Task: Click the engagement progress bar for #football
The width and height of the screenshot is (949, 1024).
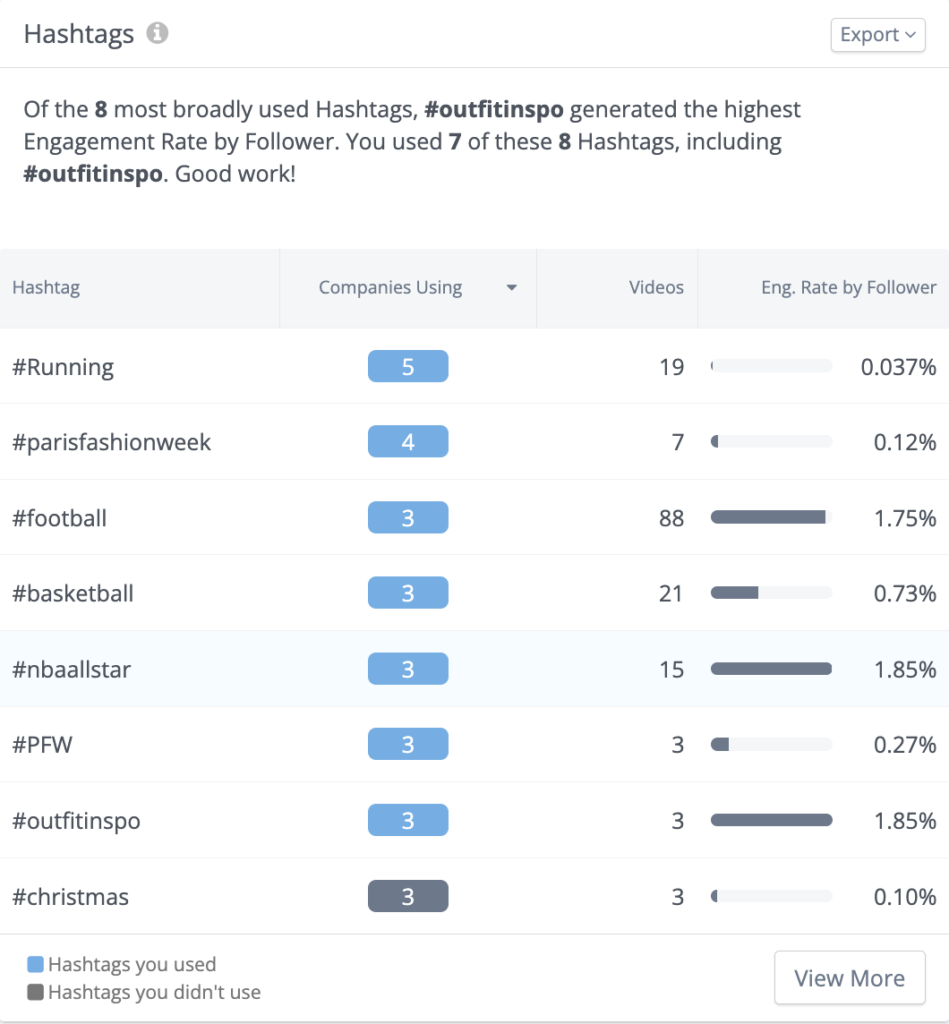Action: [x=770, y=517]
